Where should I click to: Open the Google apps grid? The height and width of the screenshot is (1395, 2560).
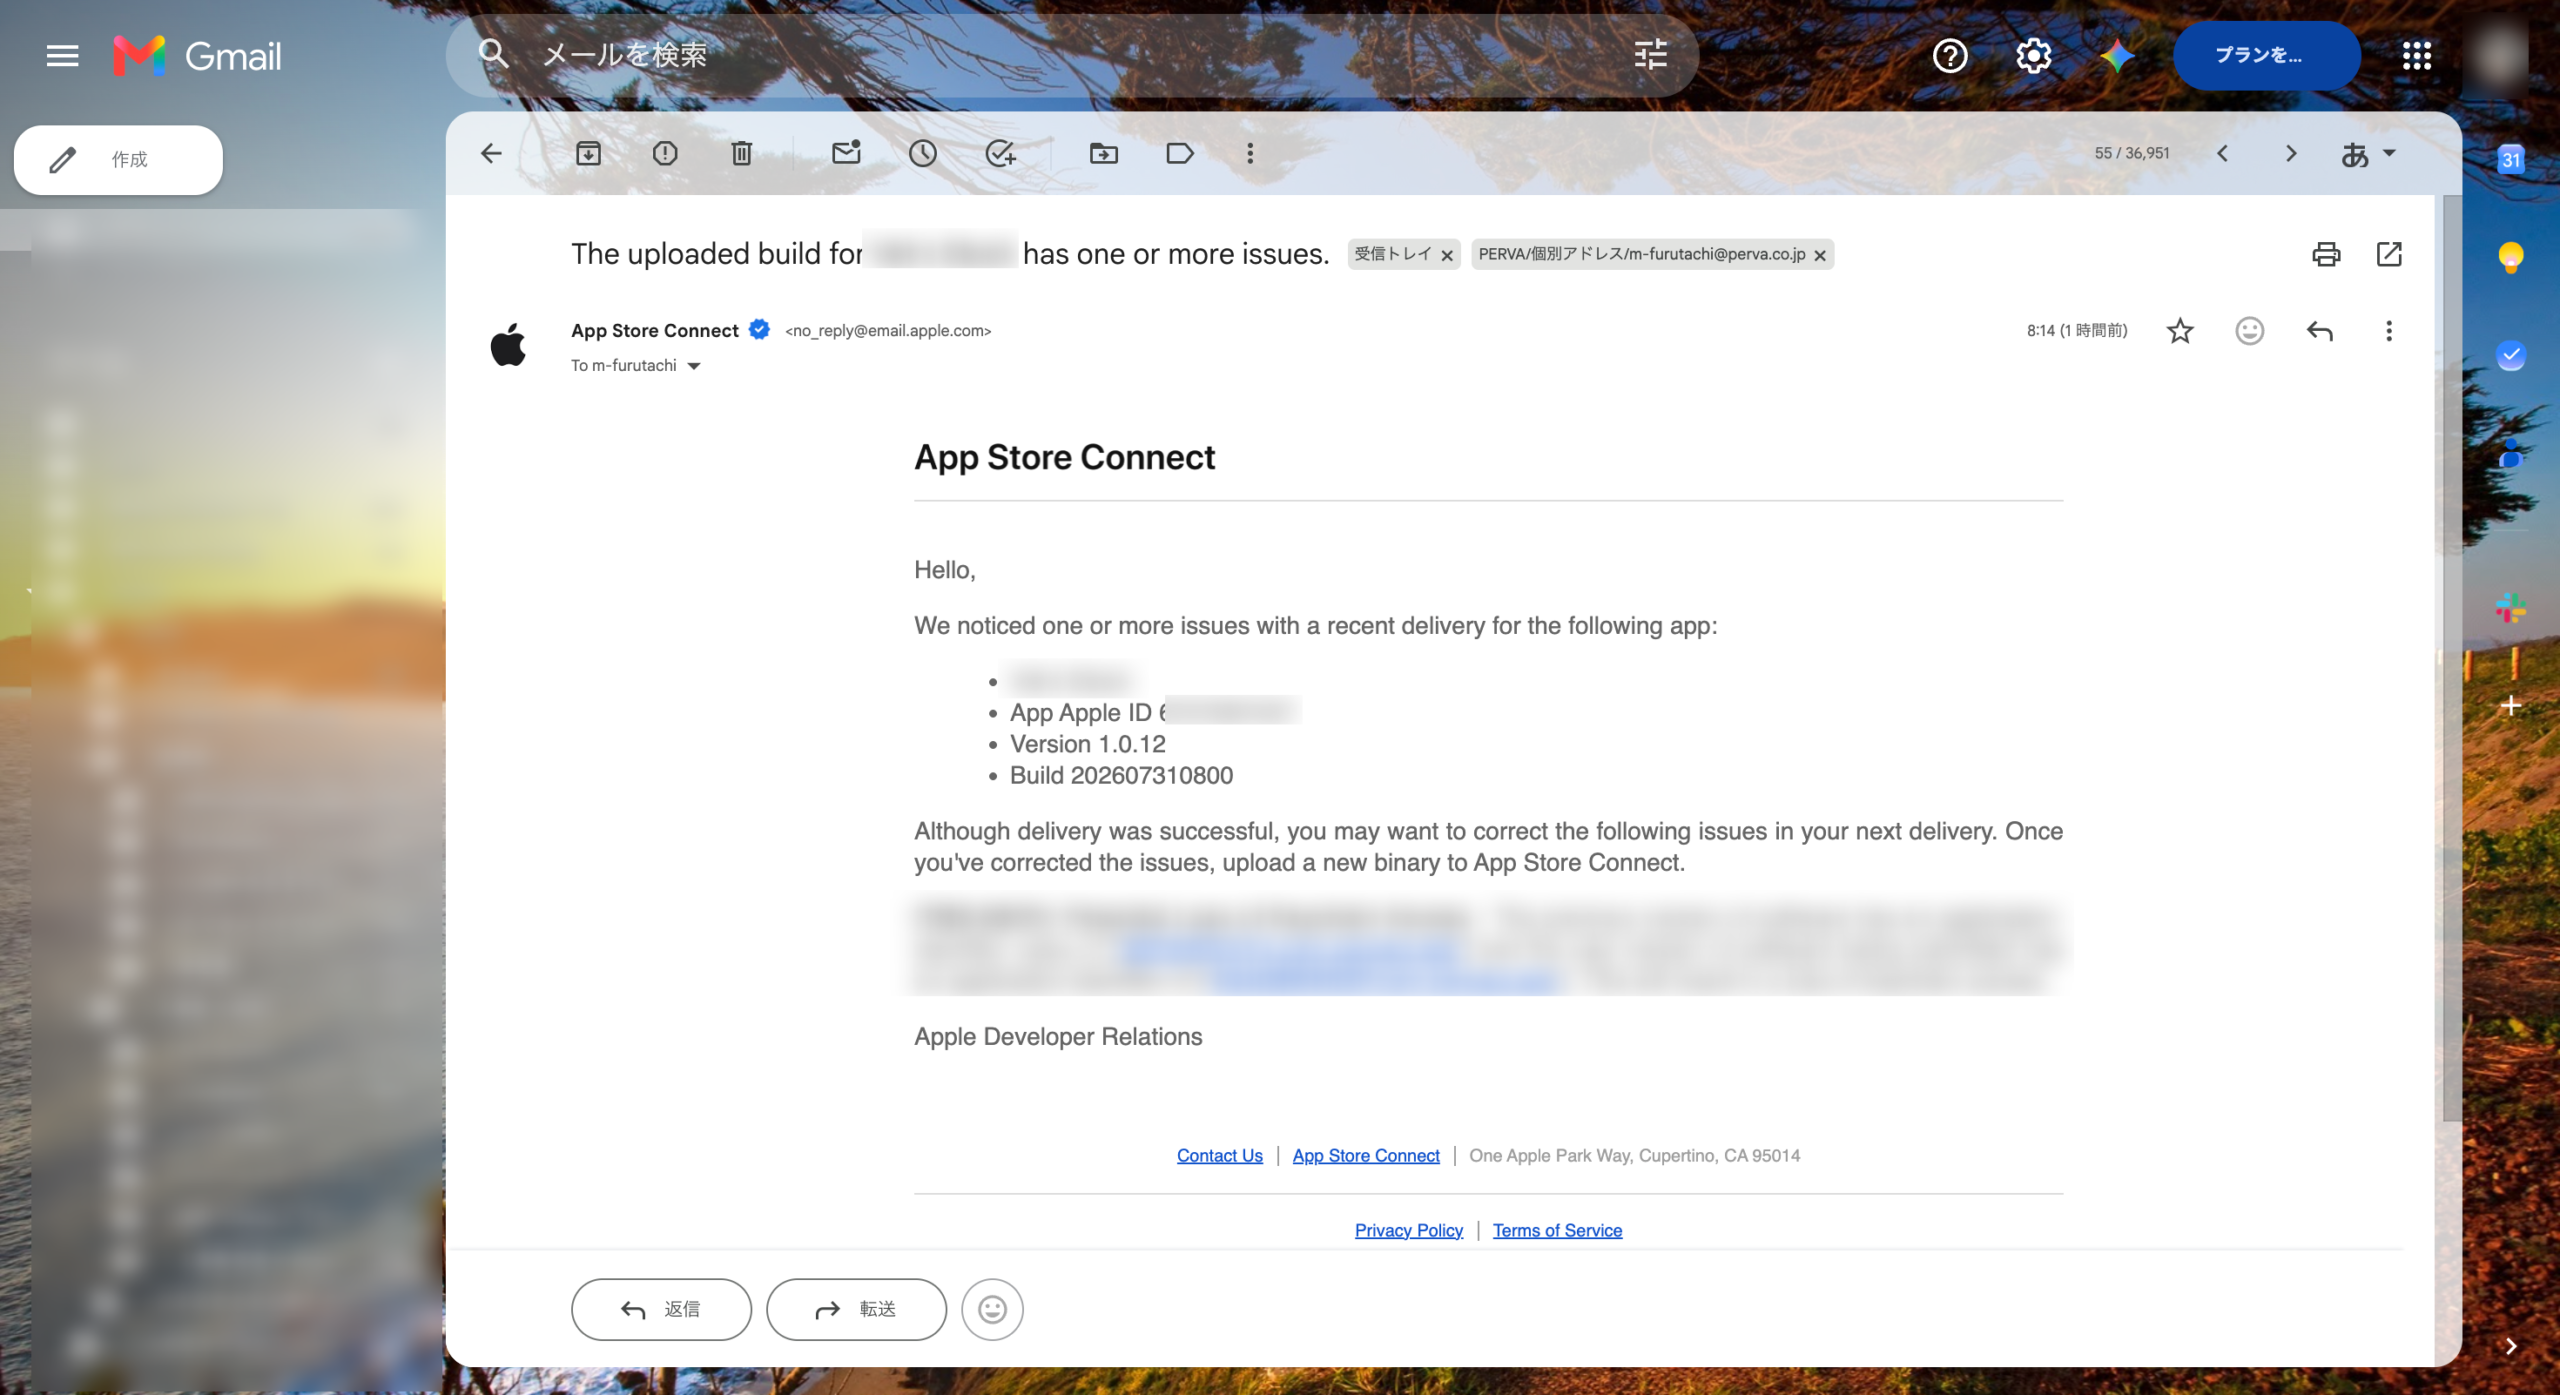[x=2417, y=55]
